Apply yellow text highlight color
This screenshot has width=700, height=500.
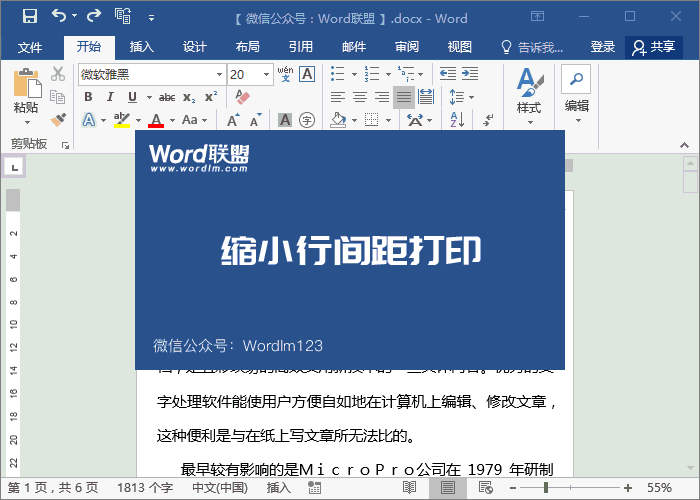(121, 120)
